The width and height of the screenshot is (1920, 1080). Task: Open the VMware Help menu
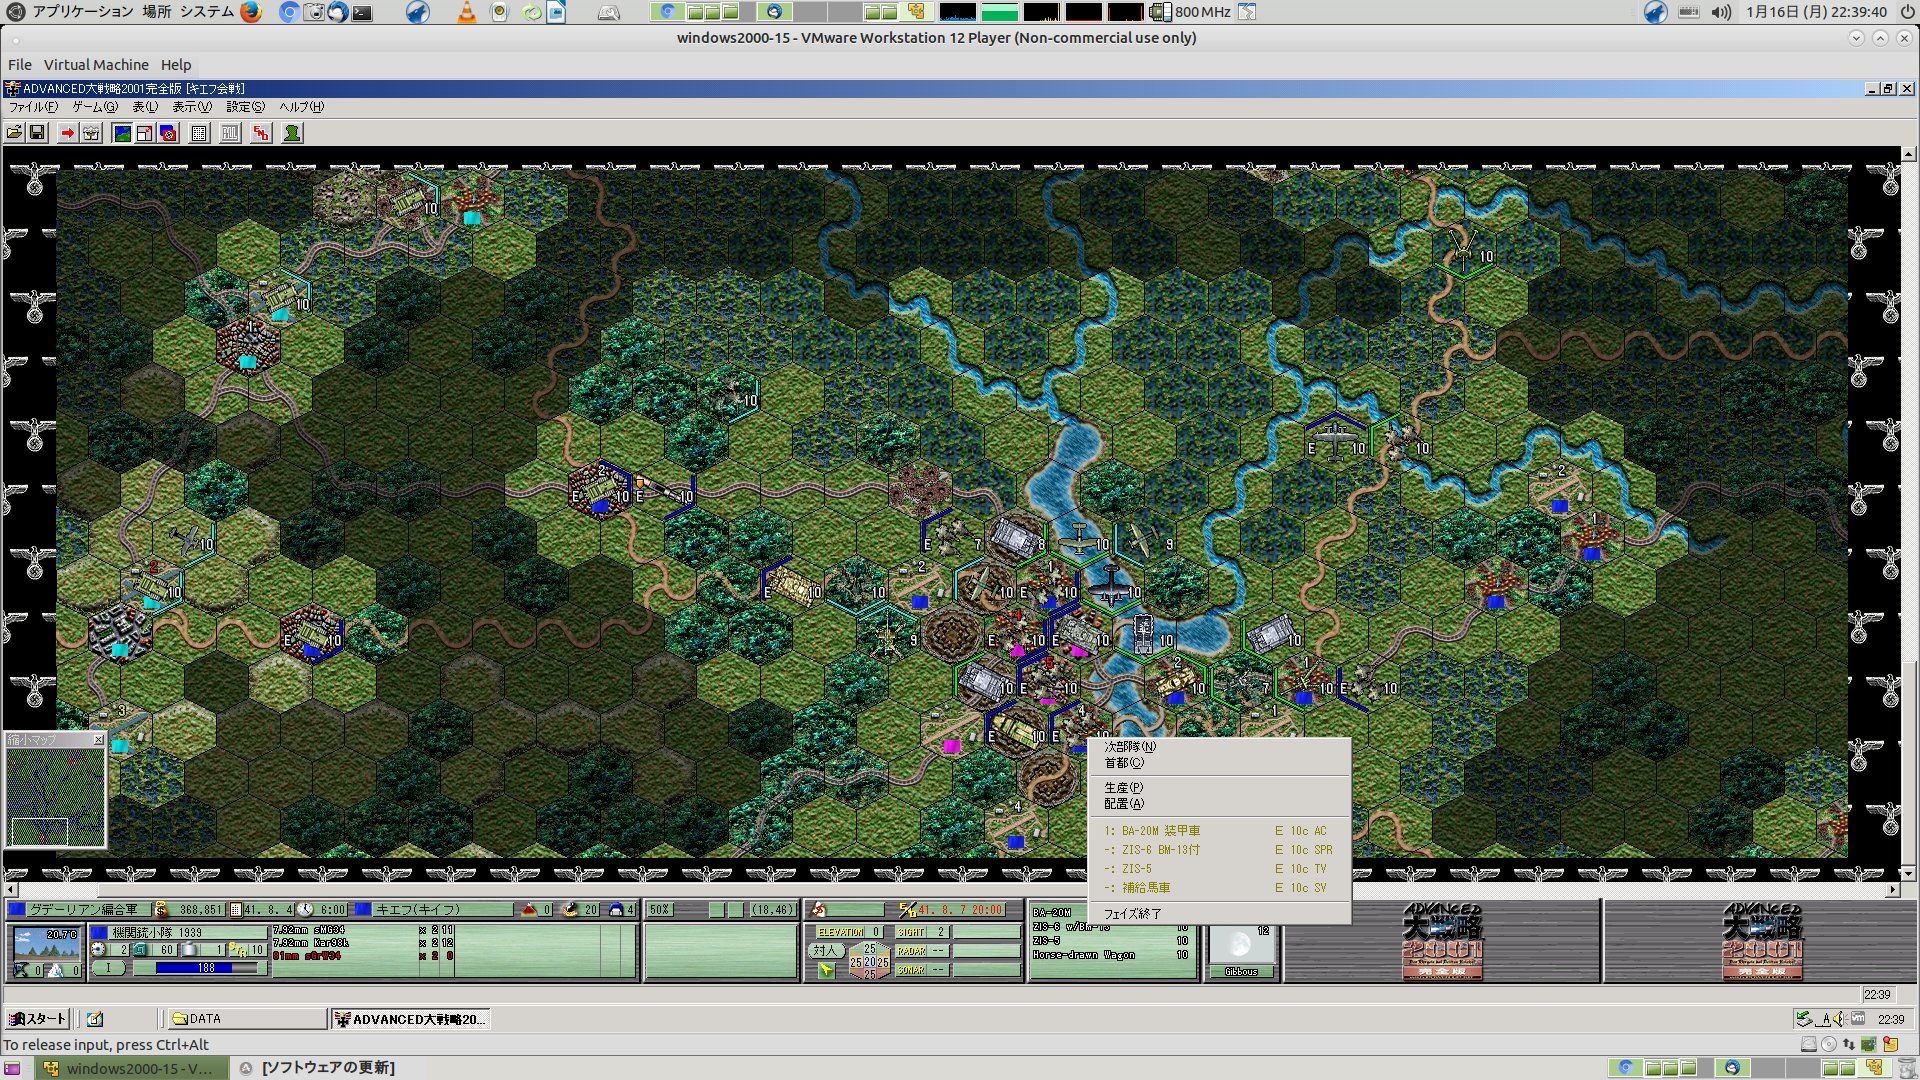[x=176, y=65]
